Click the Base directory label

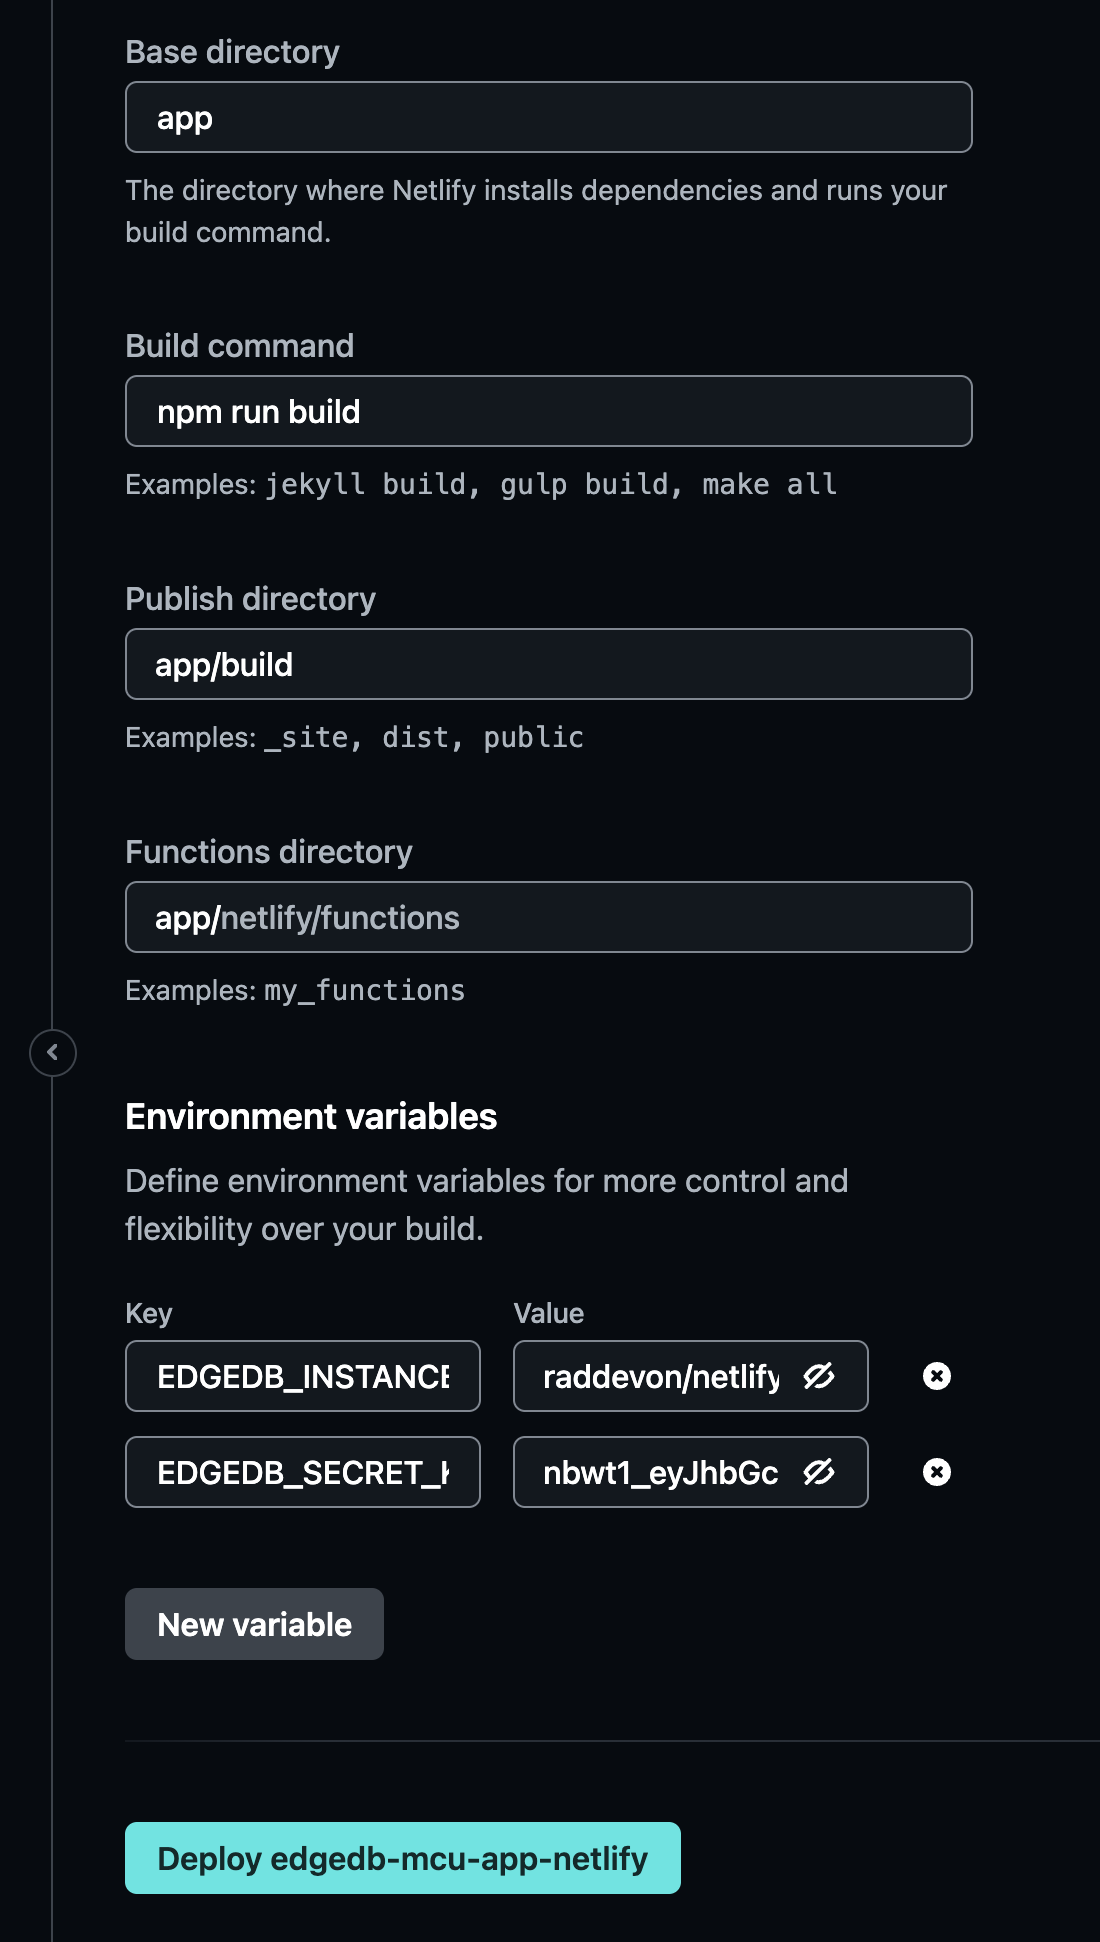[232, 52]
